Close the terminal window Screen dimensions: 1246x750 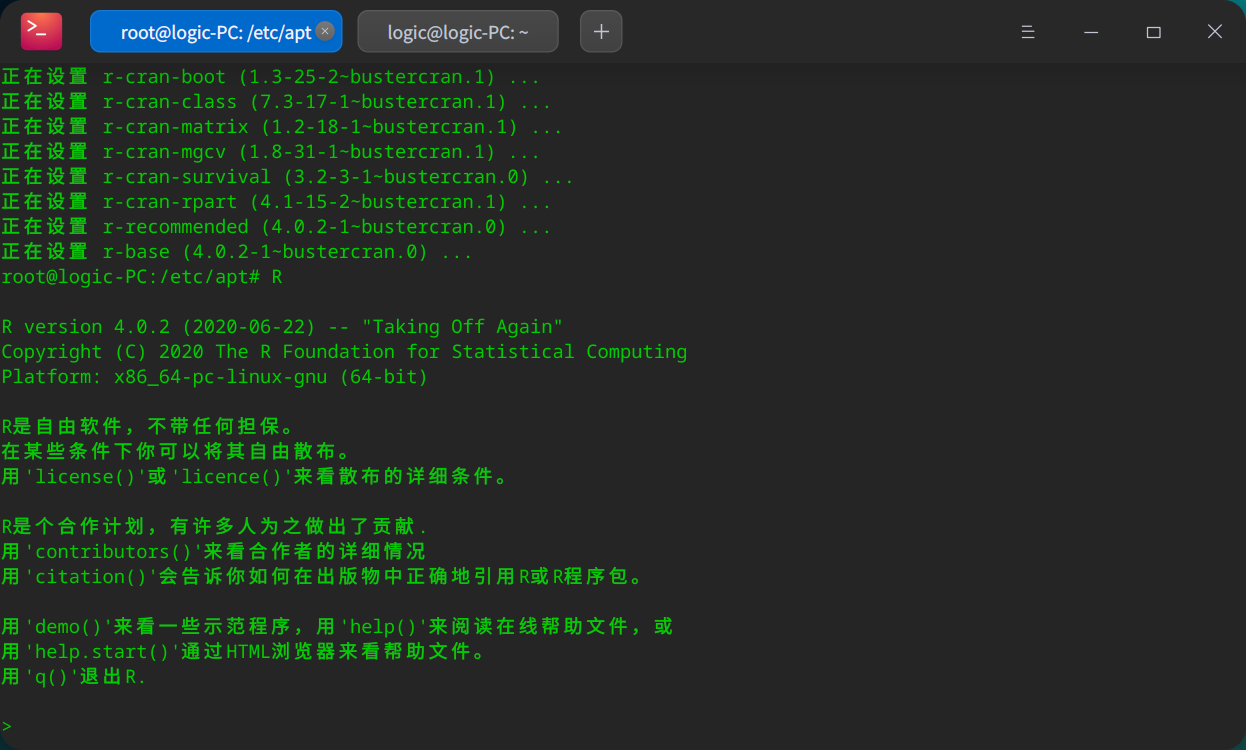(1215, 32)
